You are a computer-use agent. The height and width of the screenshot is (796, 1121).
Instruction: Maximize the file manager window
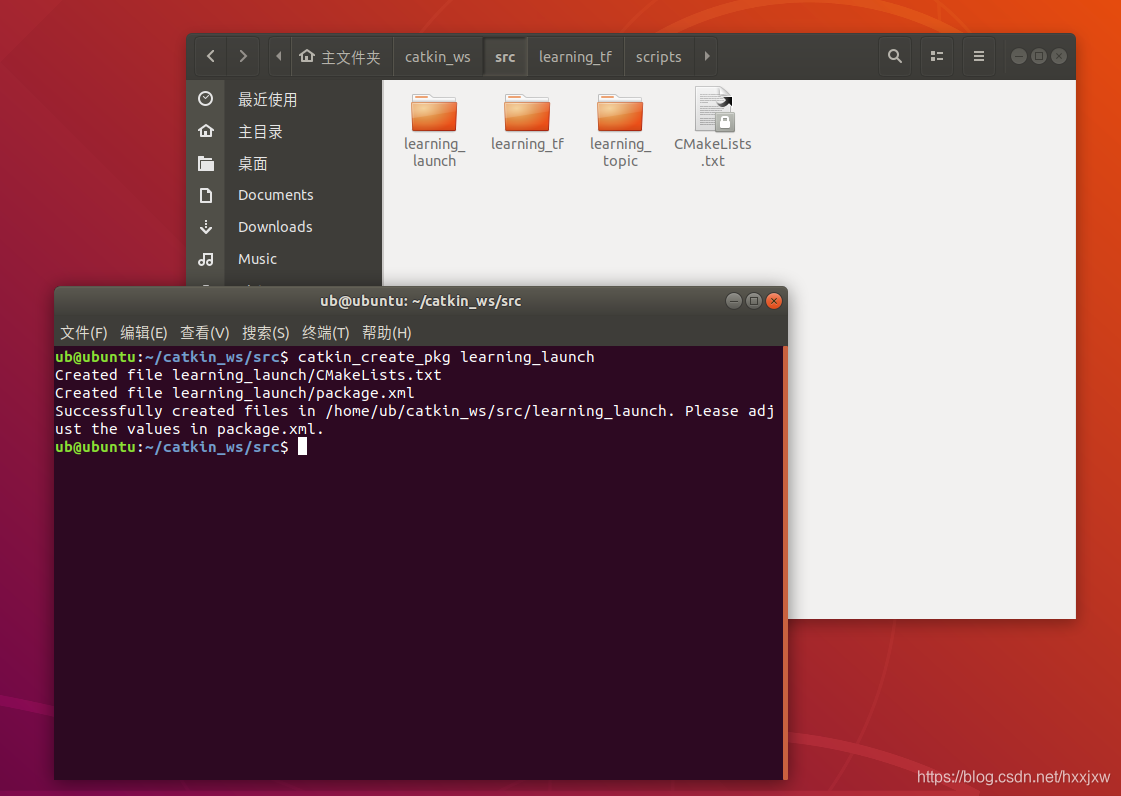pos(1039,56)
